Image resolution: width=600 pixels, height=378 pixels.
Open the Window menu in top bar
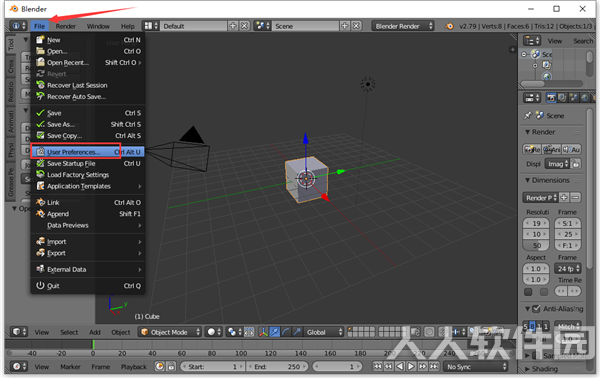pos(98,26)
